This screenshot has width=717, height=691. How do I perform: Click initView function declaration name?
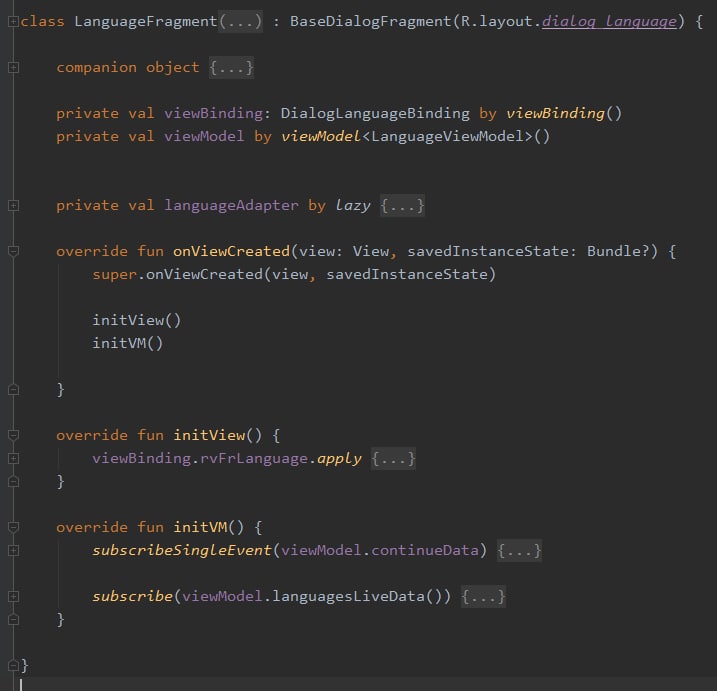coord(209,435)
